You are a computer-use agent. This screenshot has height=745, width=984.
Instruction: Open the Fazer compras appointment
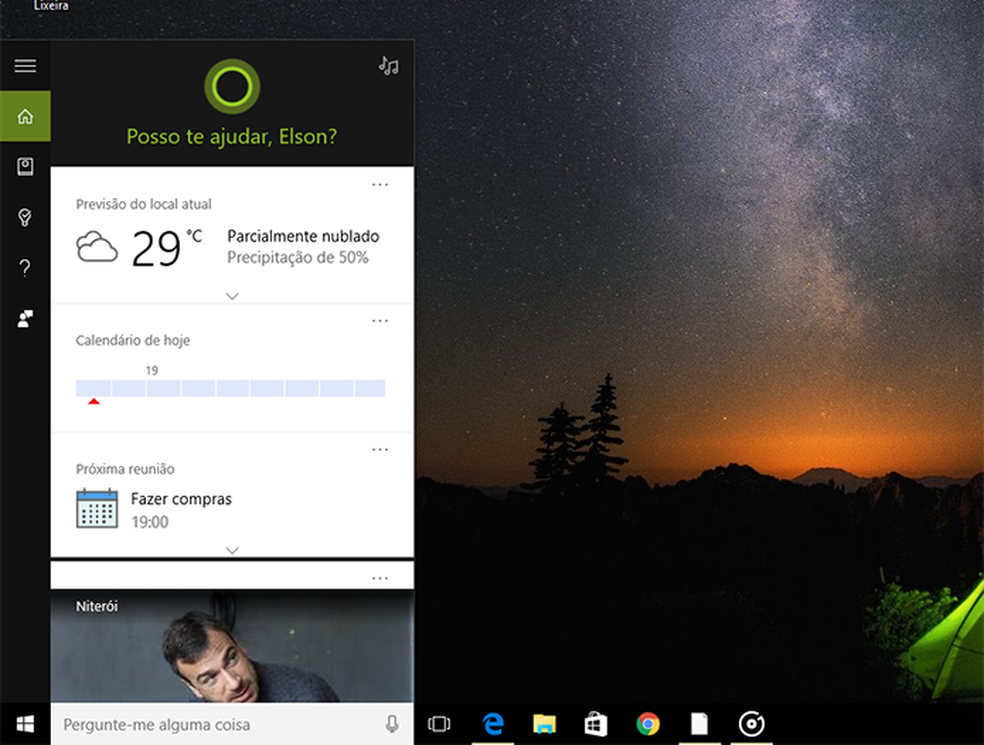182,499
